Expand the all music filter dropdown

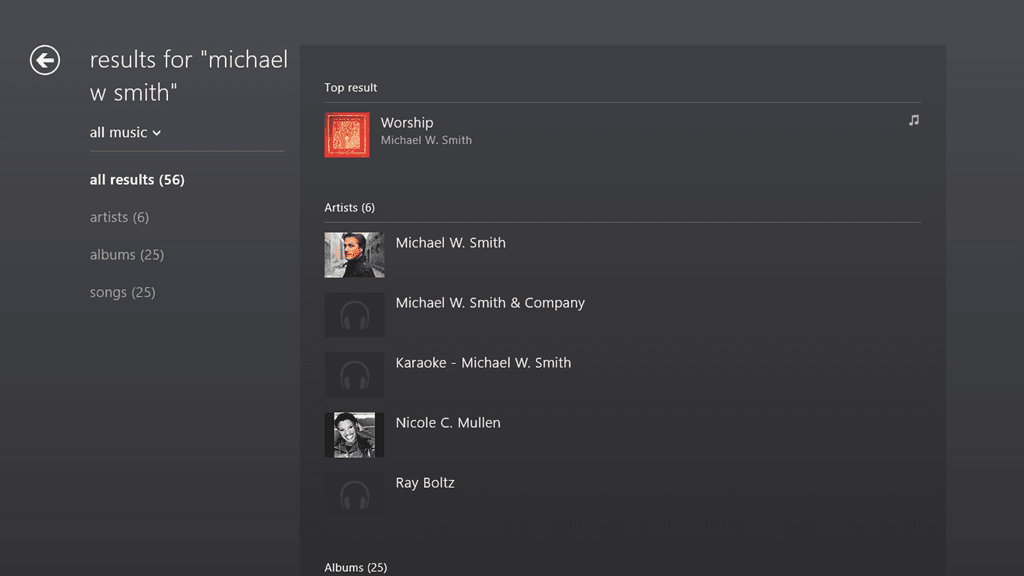click(x=125, y=132)
